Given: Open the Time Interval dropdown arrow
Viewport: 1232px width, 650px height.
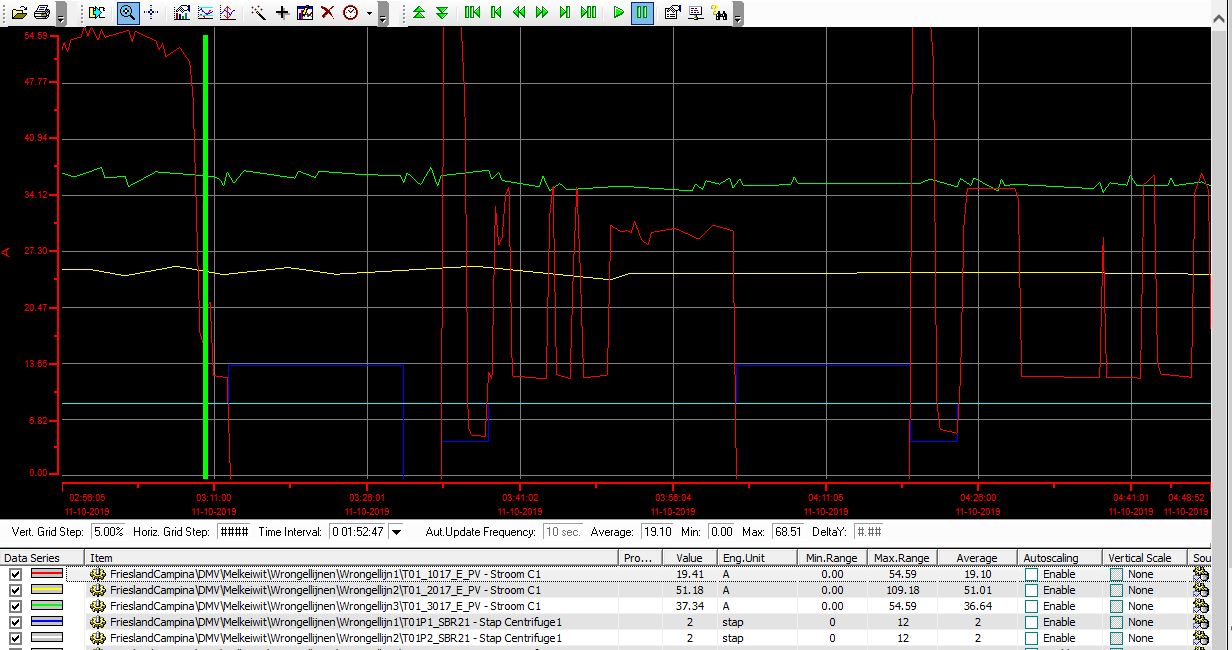Looking at the screenshot, I should [397, 533].
